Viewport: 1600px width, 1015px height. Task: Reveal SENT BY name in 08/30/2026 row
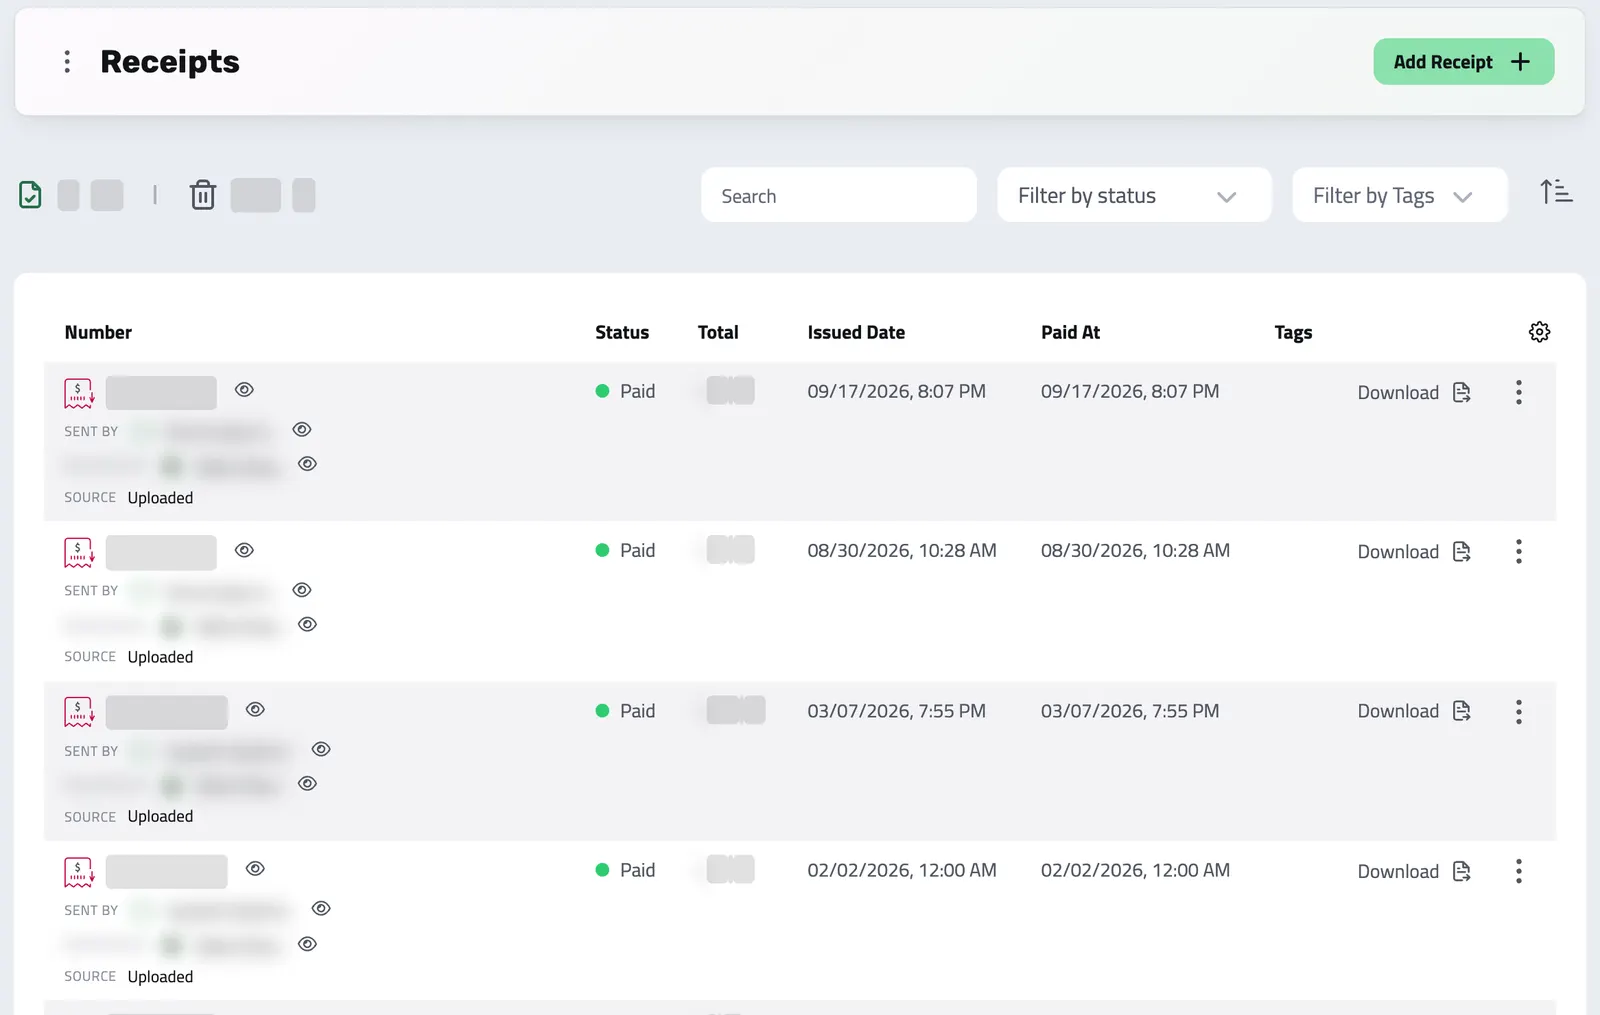pos(302,590)
